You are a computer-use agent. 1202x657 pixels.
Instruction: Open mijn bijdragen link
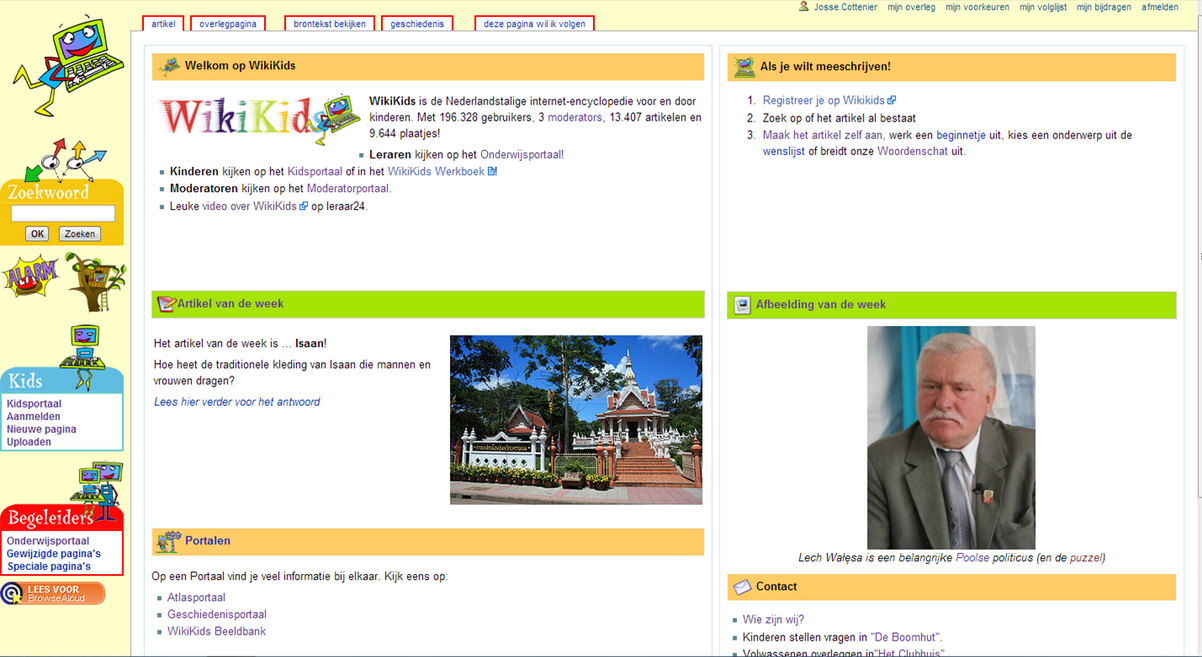pyautogui.click(x=1104, y=7)
